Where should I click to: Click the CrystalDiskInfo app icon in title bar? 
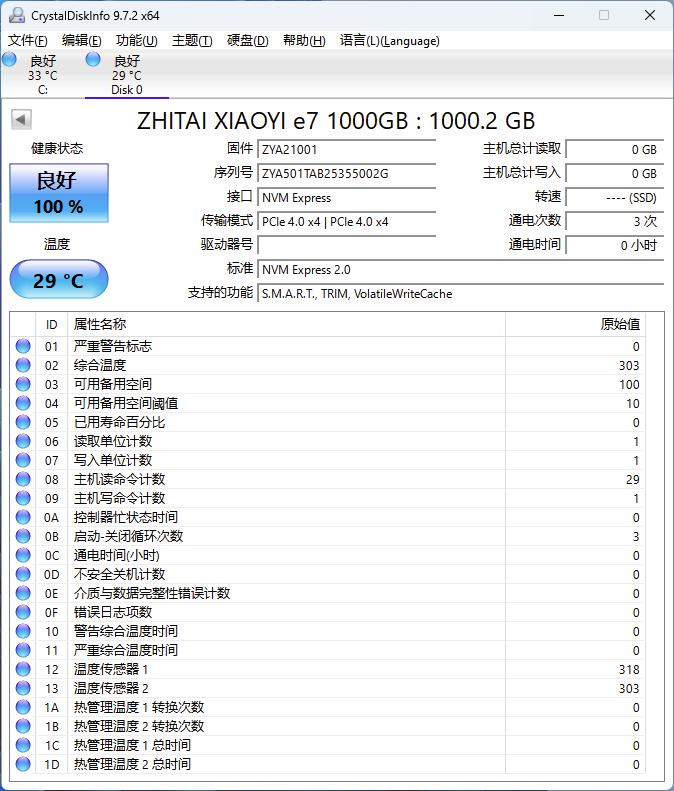click(x=17, y=15)
